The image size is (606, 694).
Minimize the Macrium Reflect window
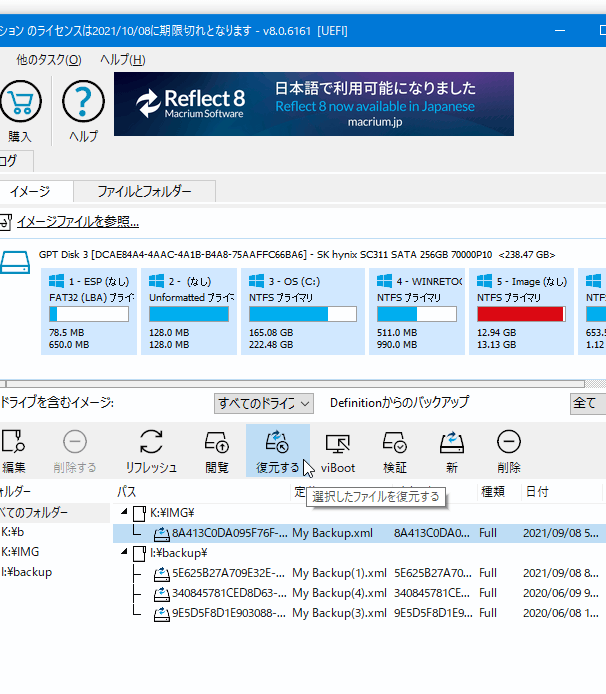click(560, 31)
